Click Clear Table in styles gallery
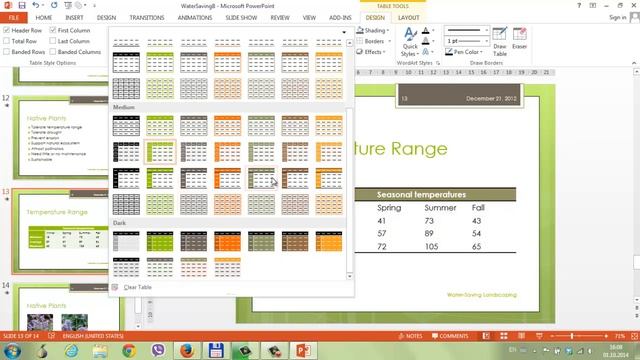640x360 pixels. coord(137,287)
